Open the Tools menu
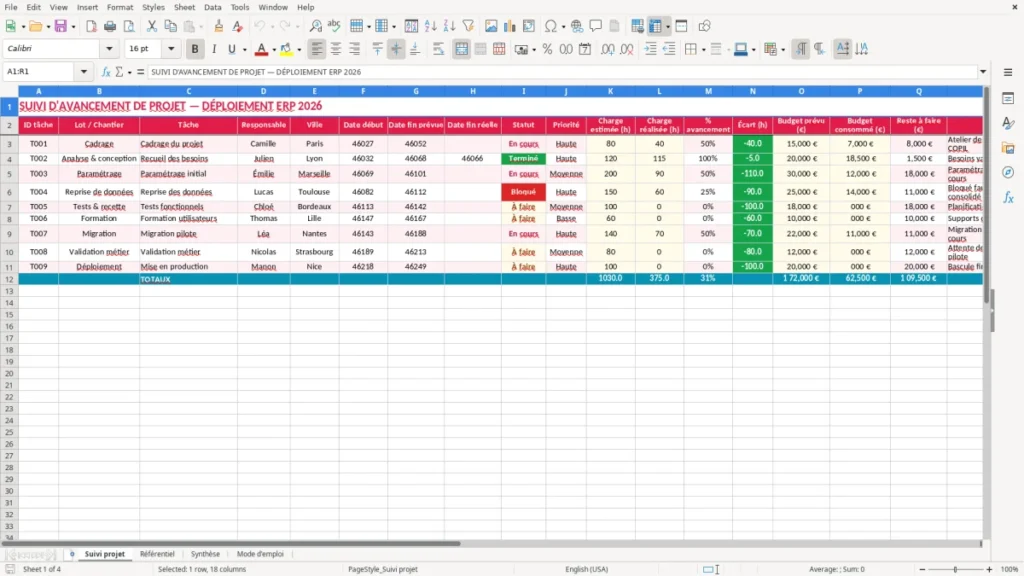 point(240,7)
